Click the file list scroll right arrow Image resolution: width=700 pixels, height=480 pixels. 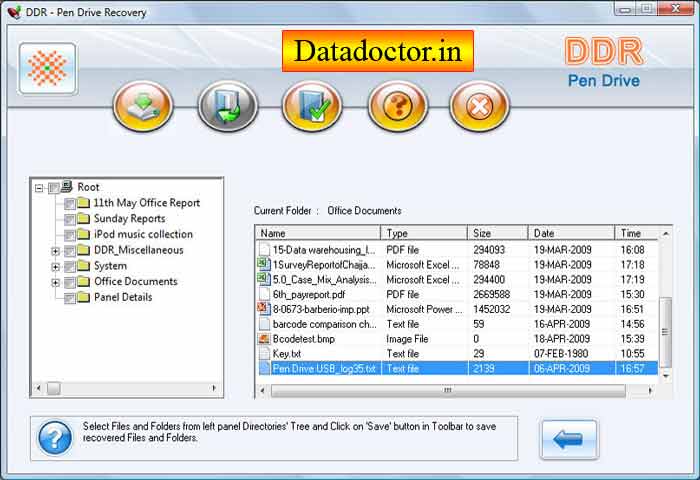coord(650,390)
